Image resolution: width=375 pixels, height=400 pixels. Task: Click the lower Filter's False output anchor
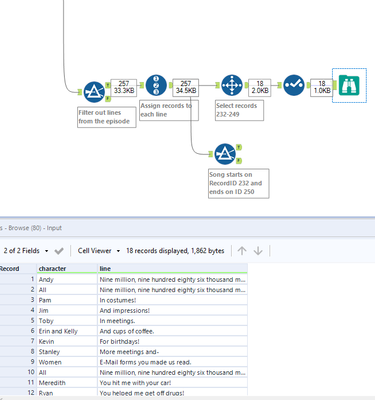coord(239,161)
